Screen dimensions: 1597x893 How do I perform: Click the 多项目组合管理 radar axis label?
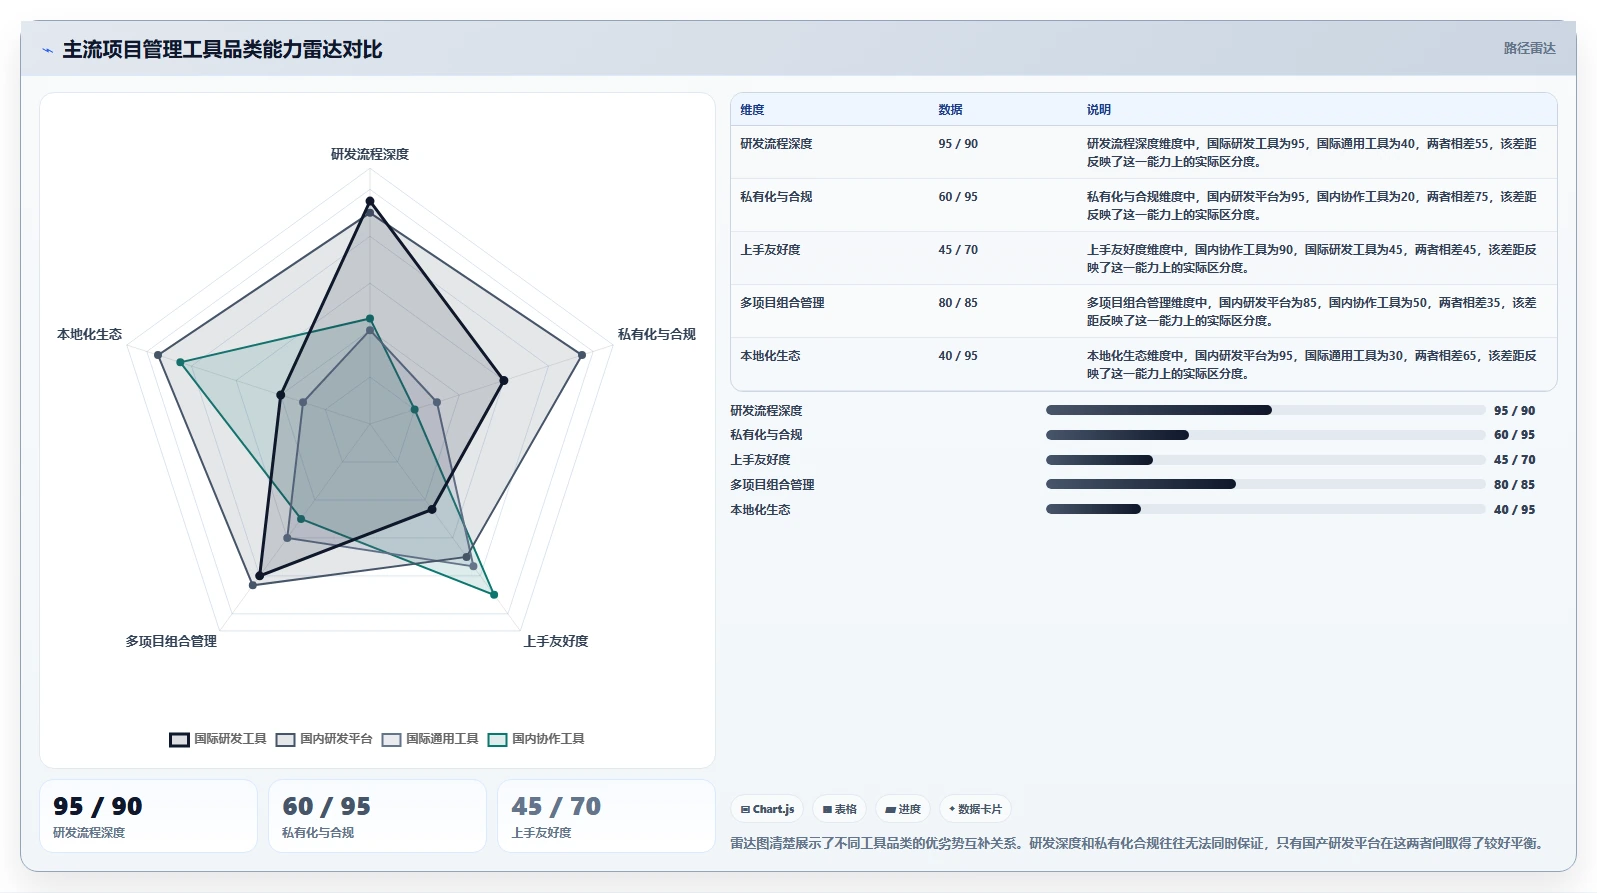(171, 641)
